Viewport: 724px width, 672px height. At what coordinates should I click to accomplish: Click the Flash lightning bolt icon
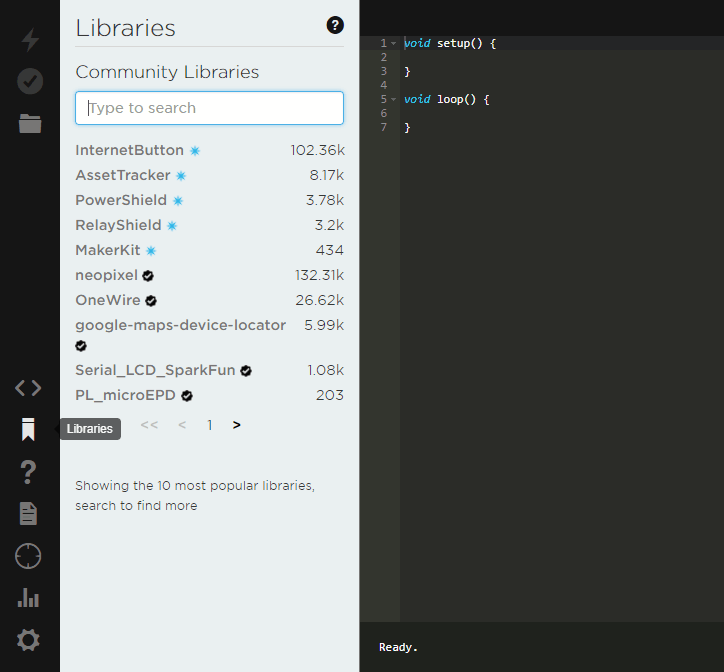(30, 40)
